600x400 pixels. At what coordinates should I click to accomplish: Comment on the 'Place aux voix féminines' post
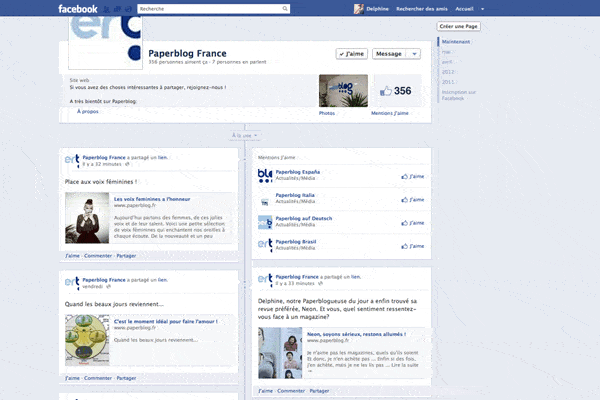98,256
